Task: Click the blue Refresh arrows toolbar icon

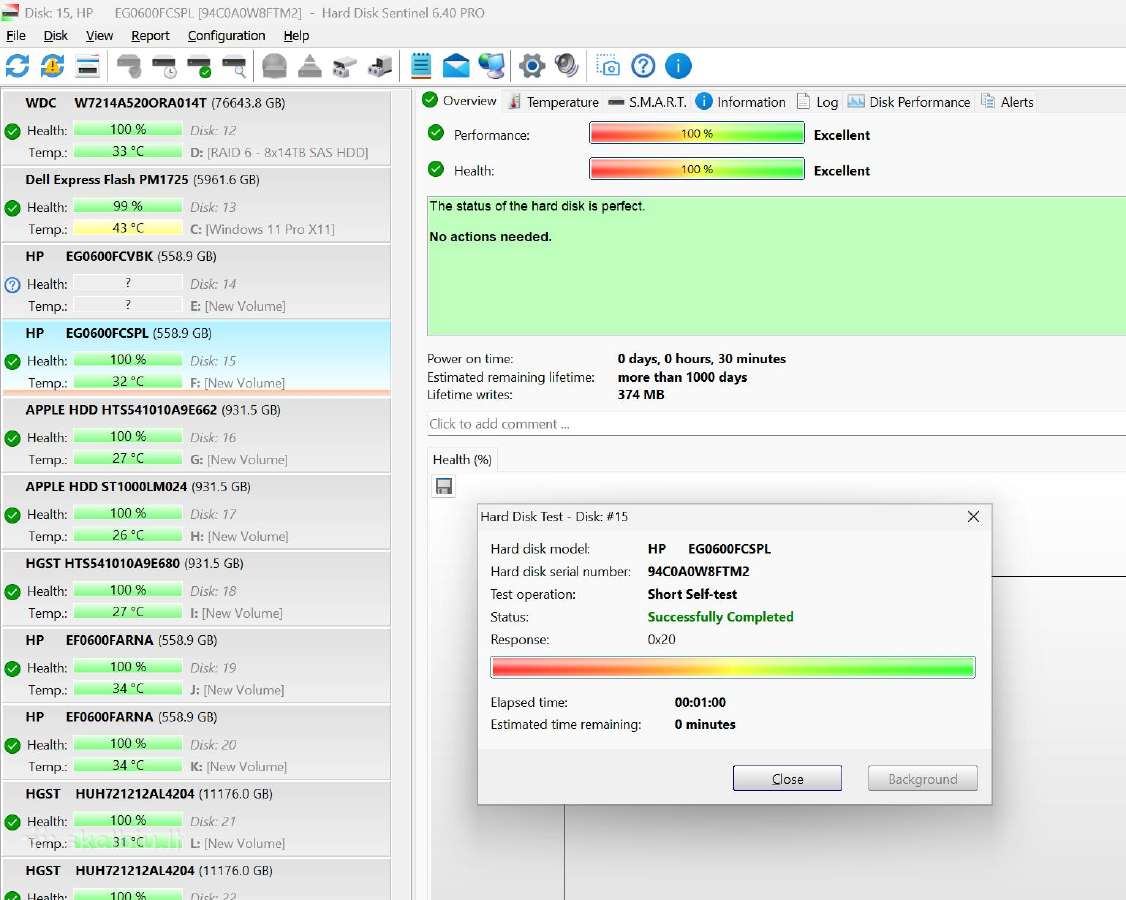Action: (17, 66)
